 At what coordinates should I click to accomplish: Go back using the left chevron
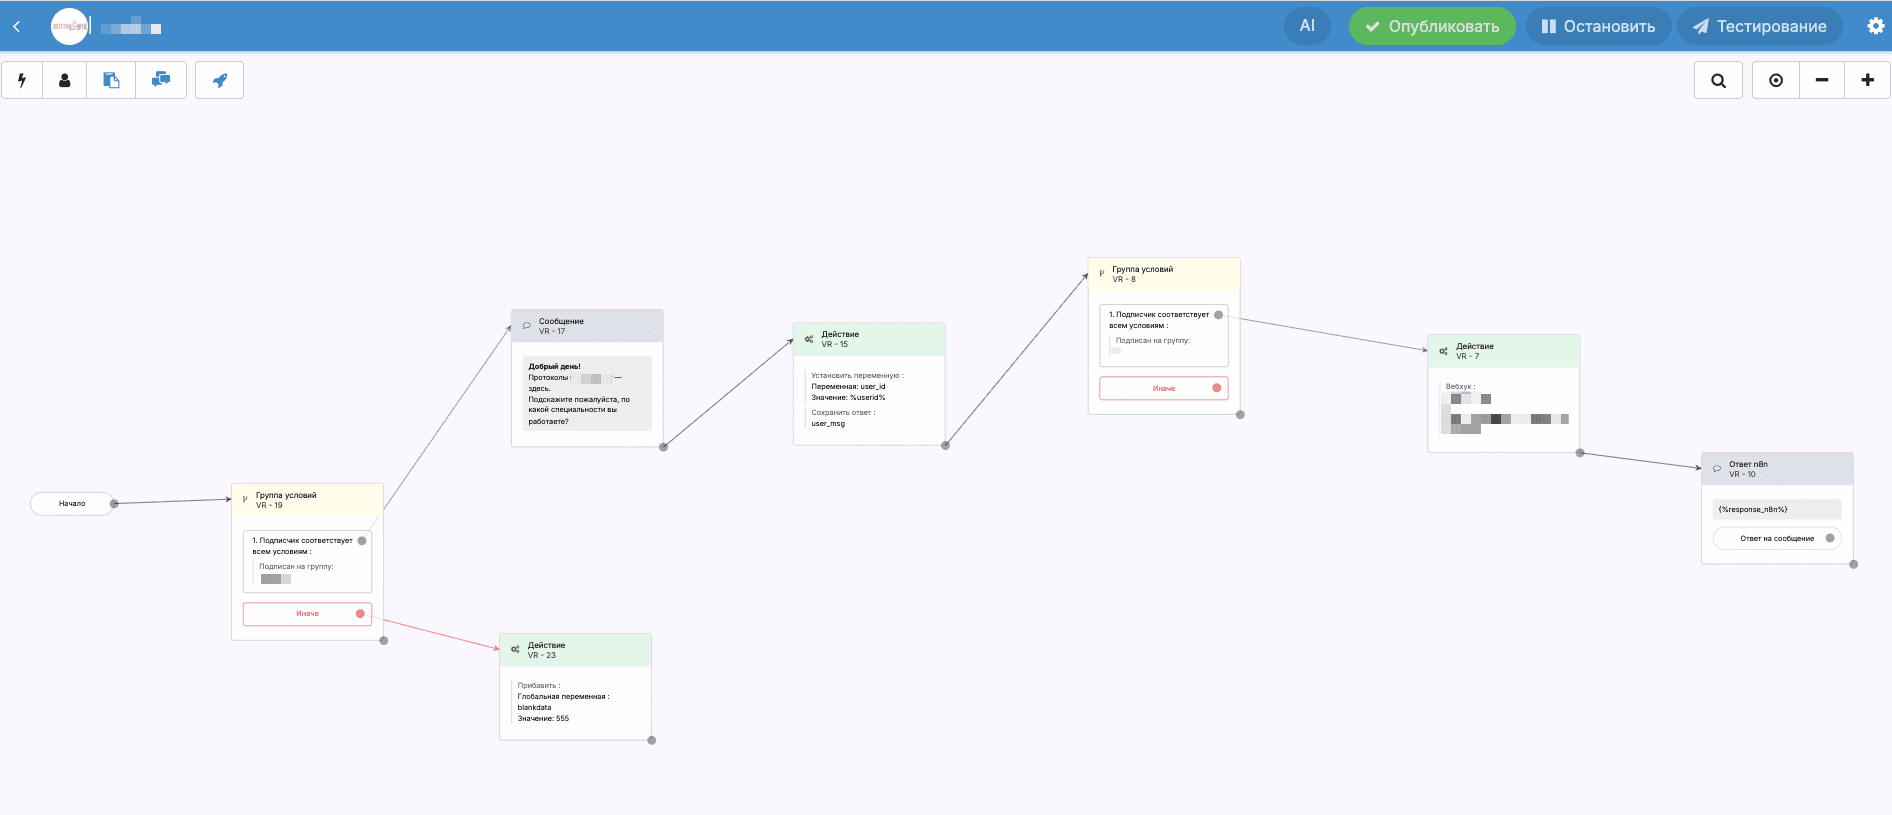[17, 27]
